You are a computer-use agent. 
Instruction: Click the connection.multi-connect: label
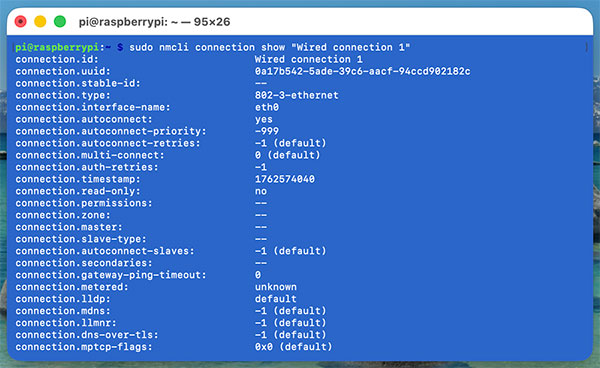(x=90, y=155)
